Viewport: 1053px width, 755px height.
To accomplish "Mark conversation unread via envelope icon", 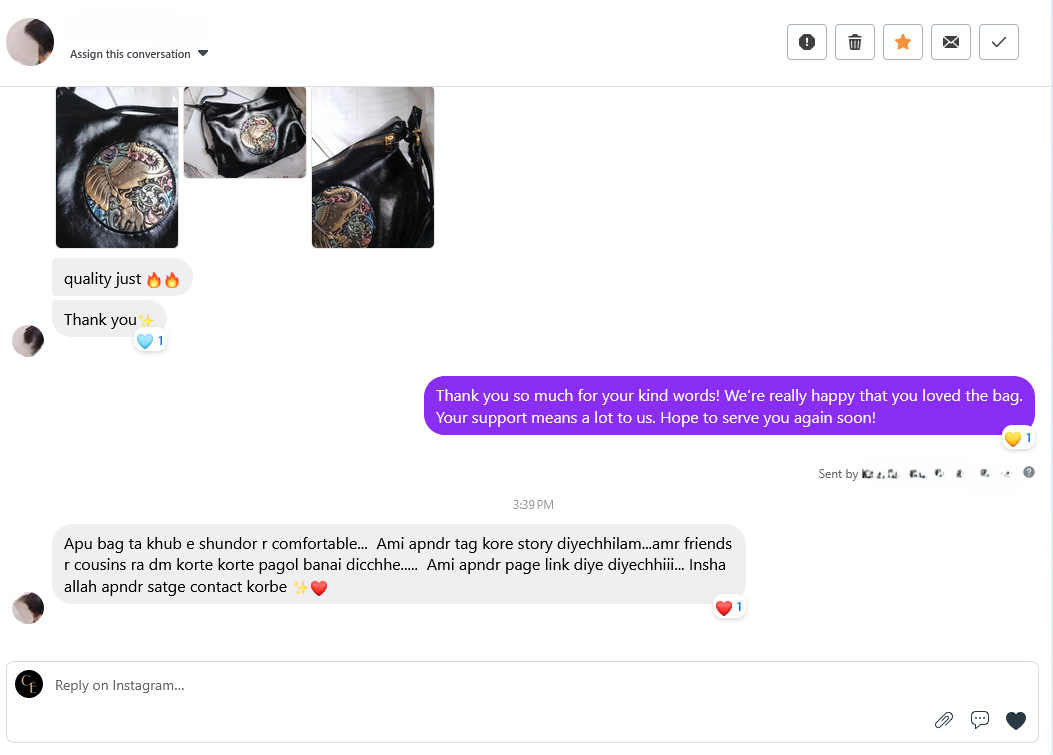I will click(x=951, y=42).
